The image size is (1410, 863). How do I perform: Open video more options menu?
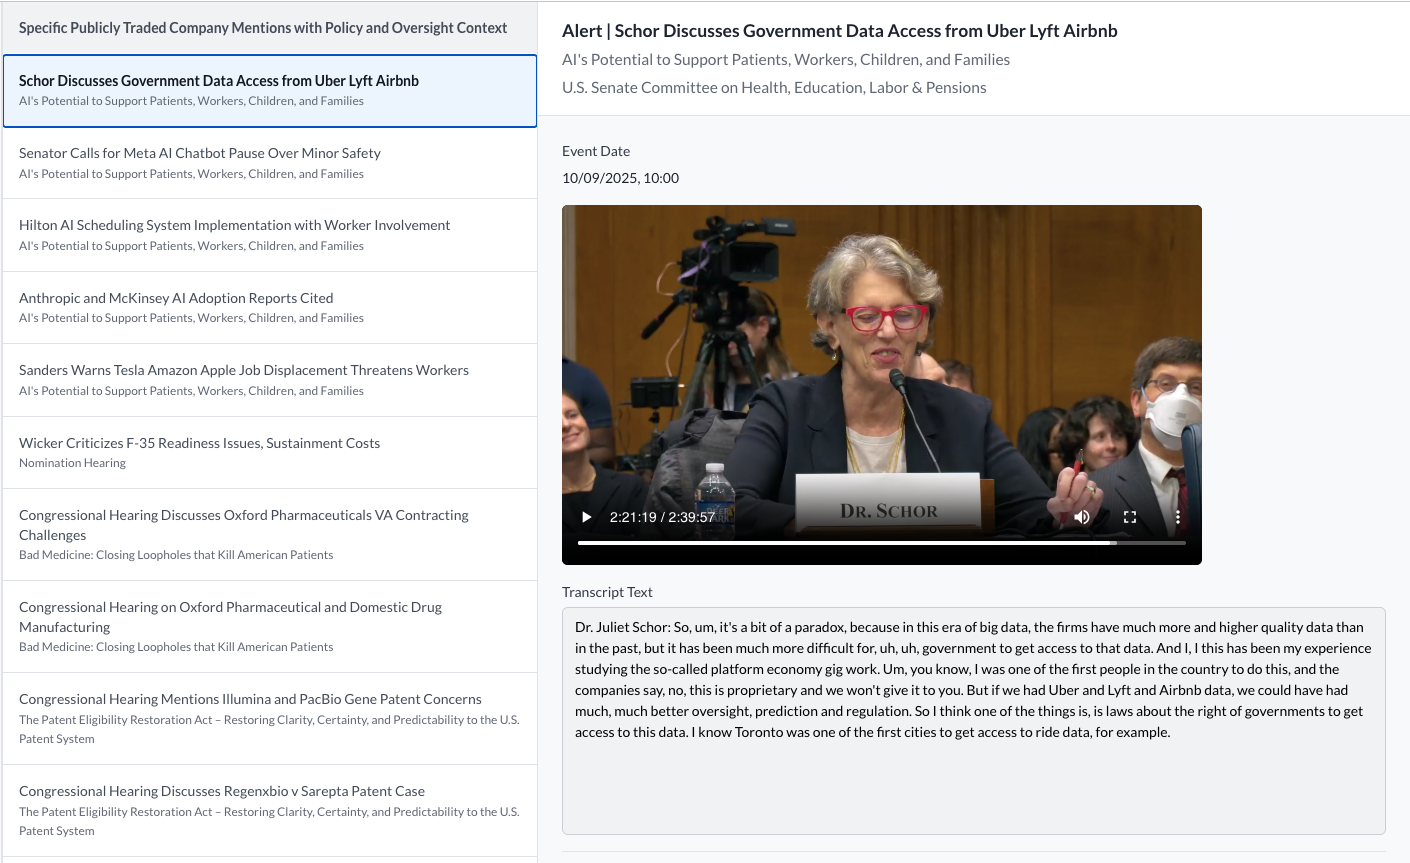[x=1178, y=517]
